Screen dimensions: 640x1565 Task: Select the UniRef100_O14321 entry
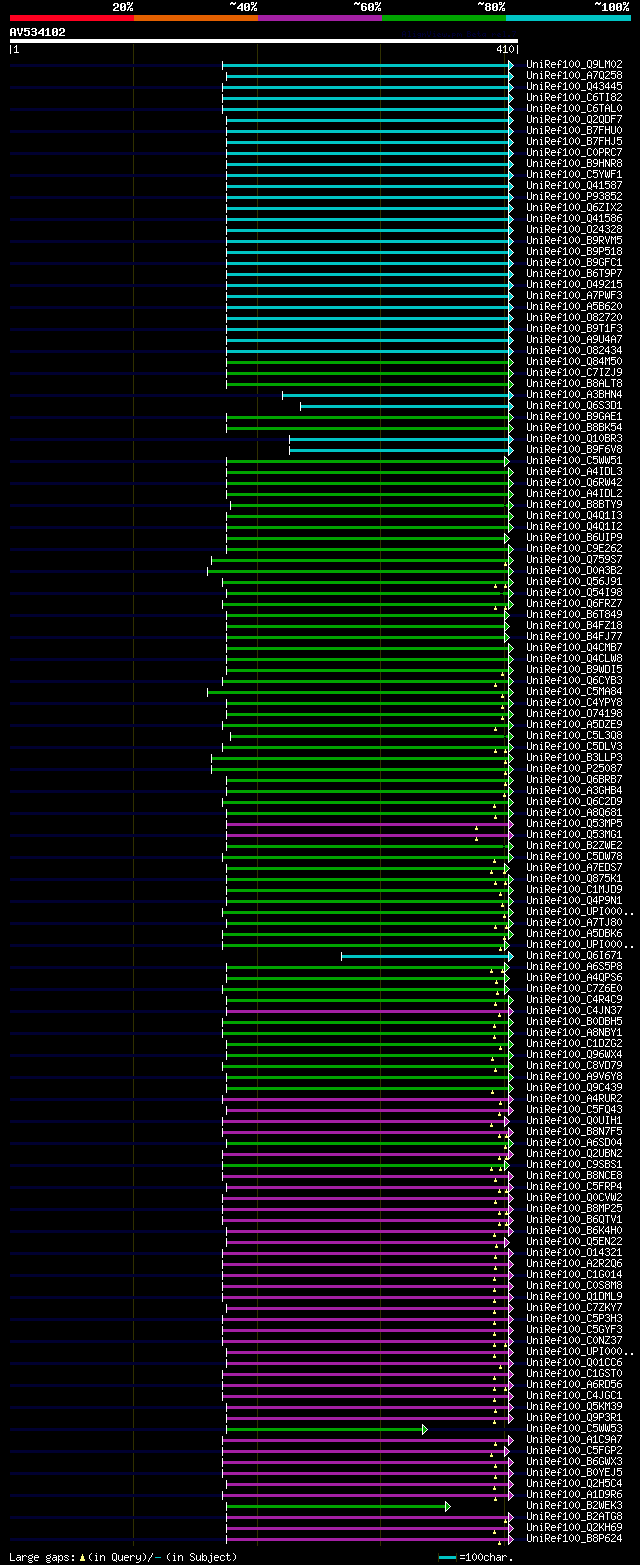[x=574, y=1252]
